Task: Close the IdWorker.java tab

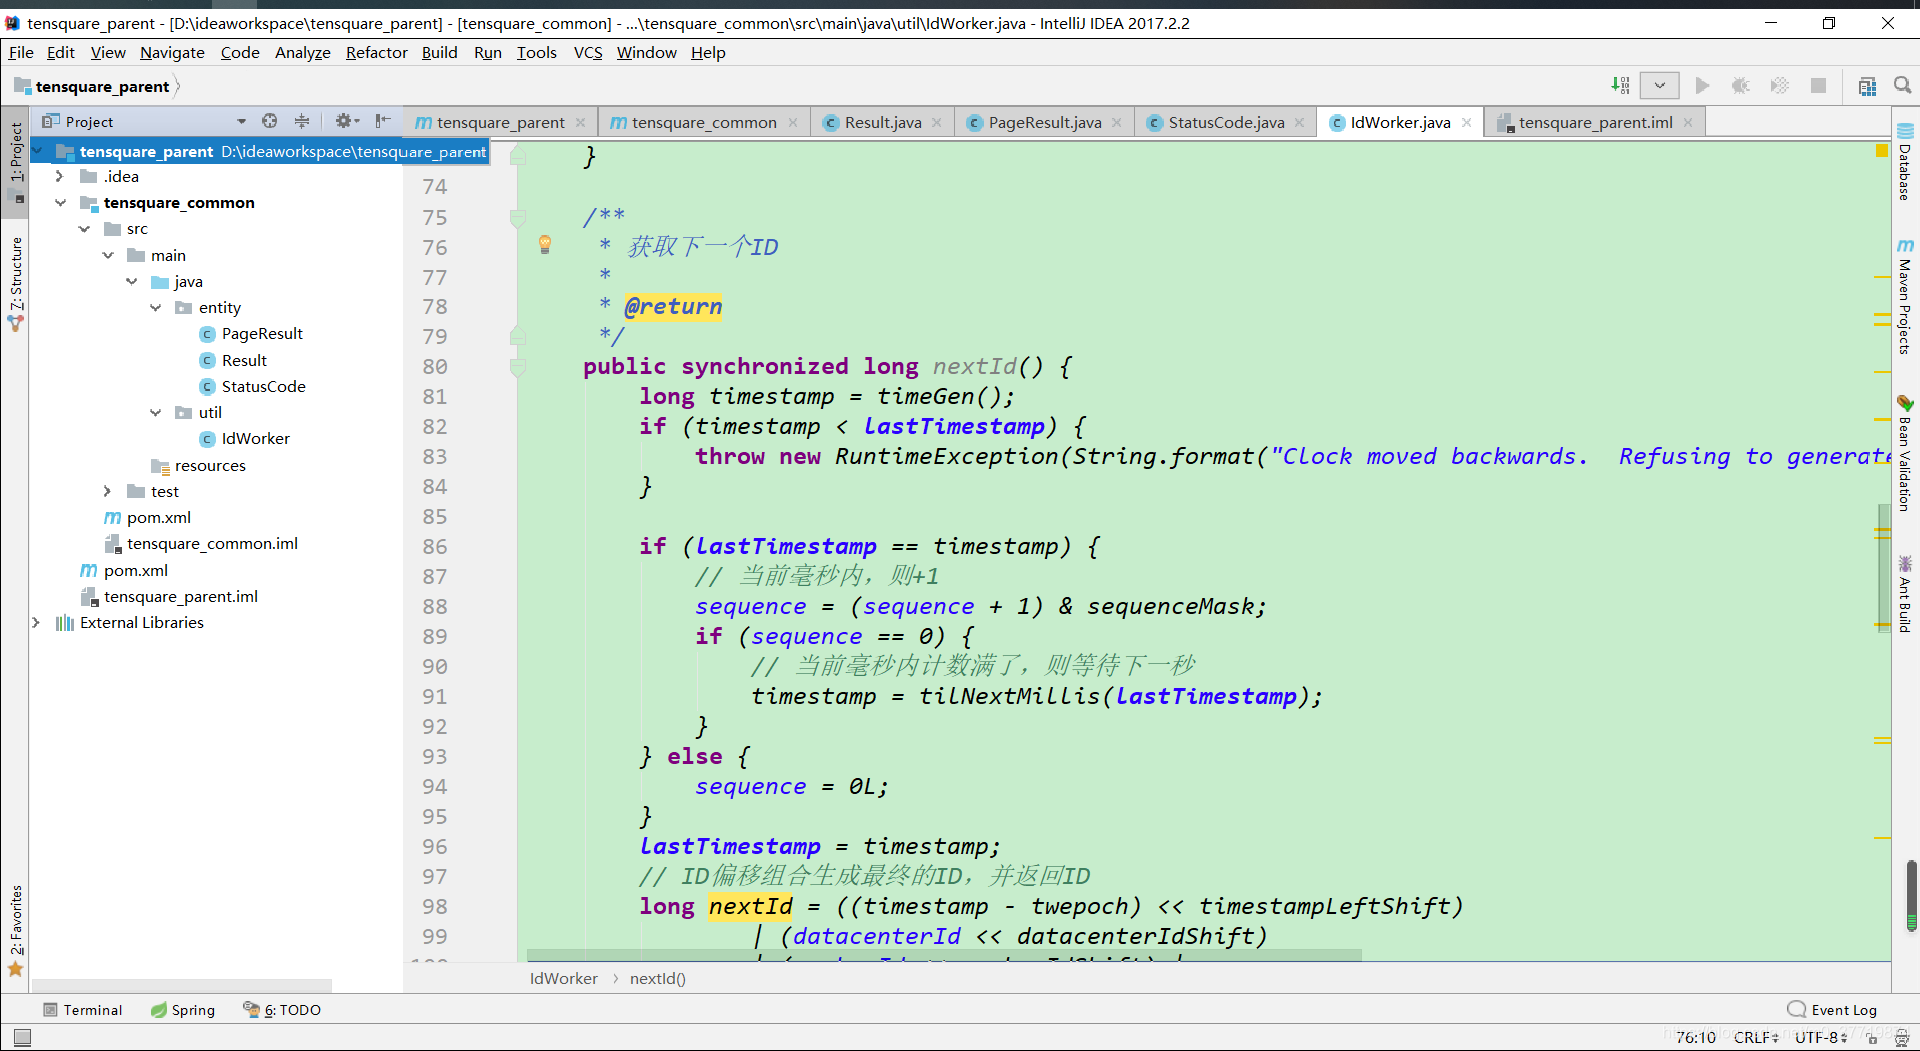Action: [x=1467, y=122]
